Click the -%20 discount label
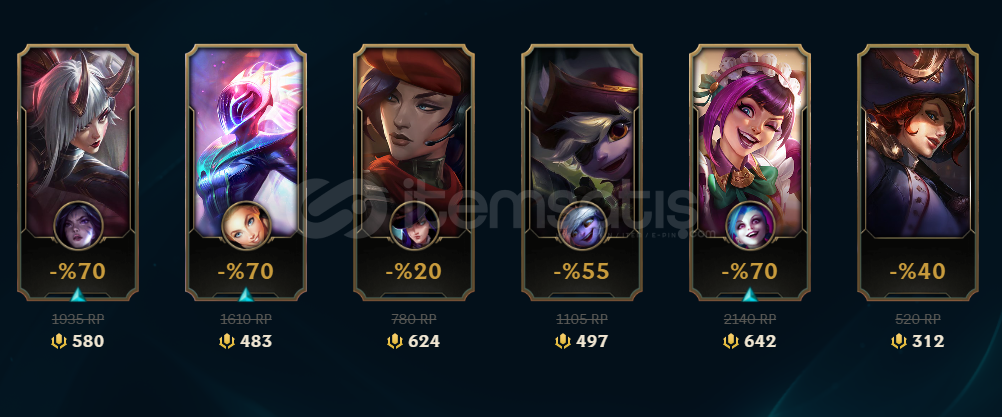 pyautogui.click(x=414, y=271)
